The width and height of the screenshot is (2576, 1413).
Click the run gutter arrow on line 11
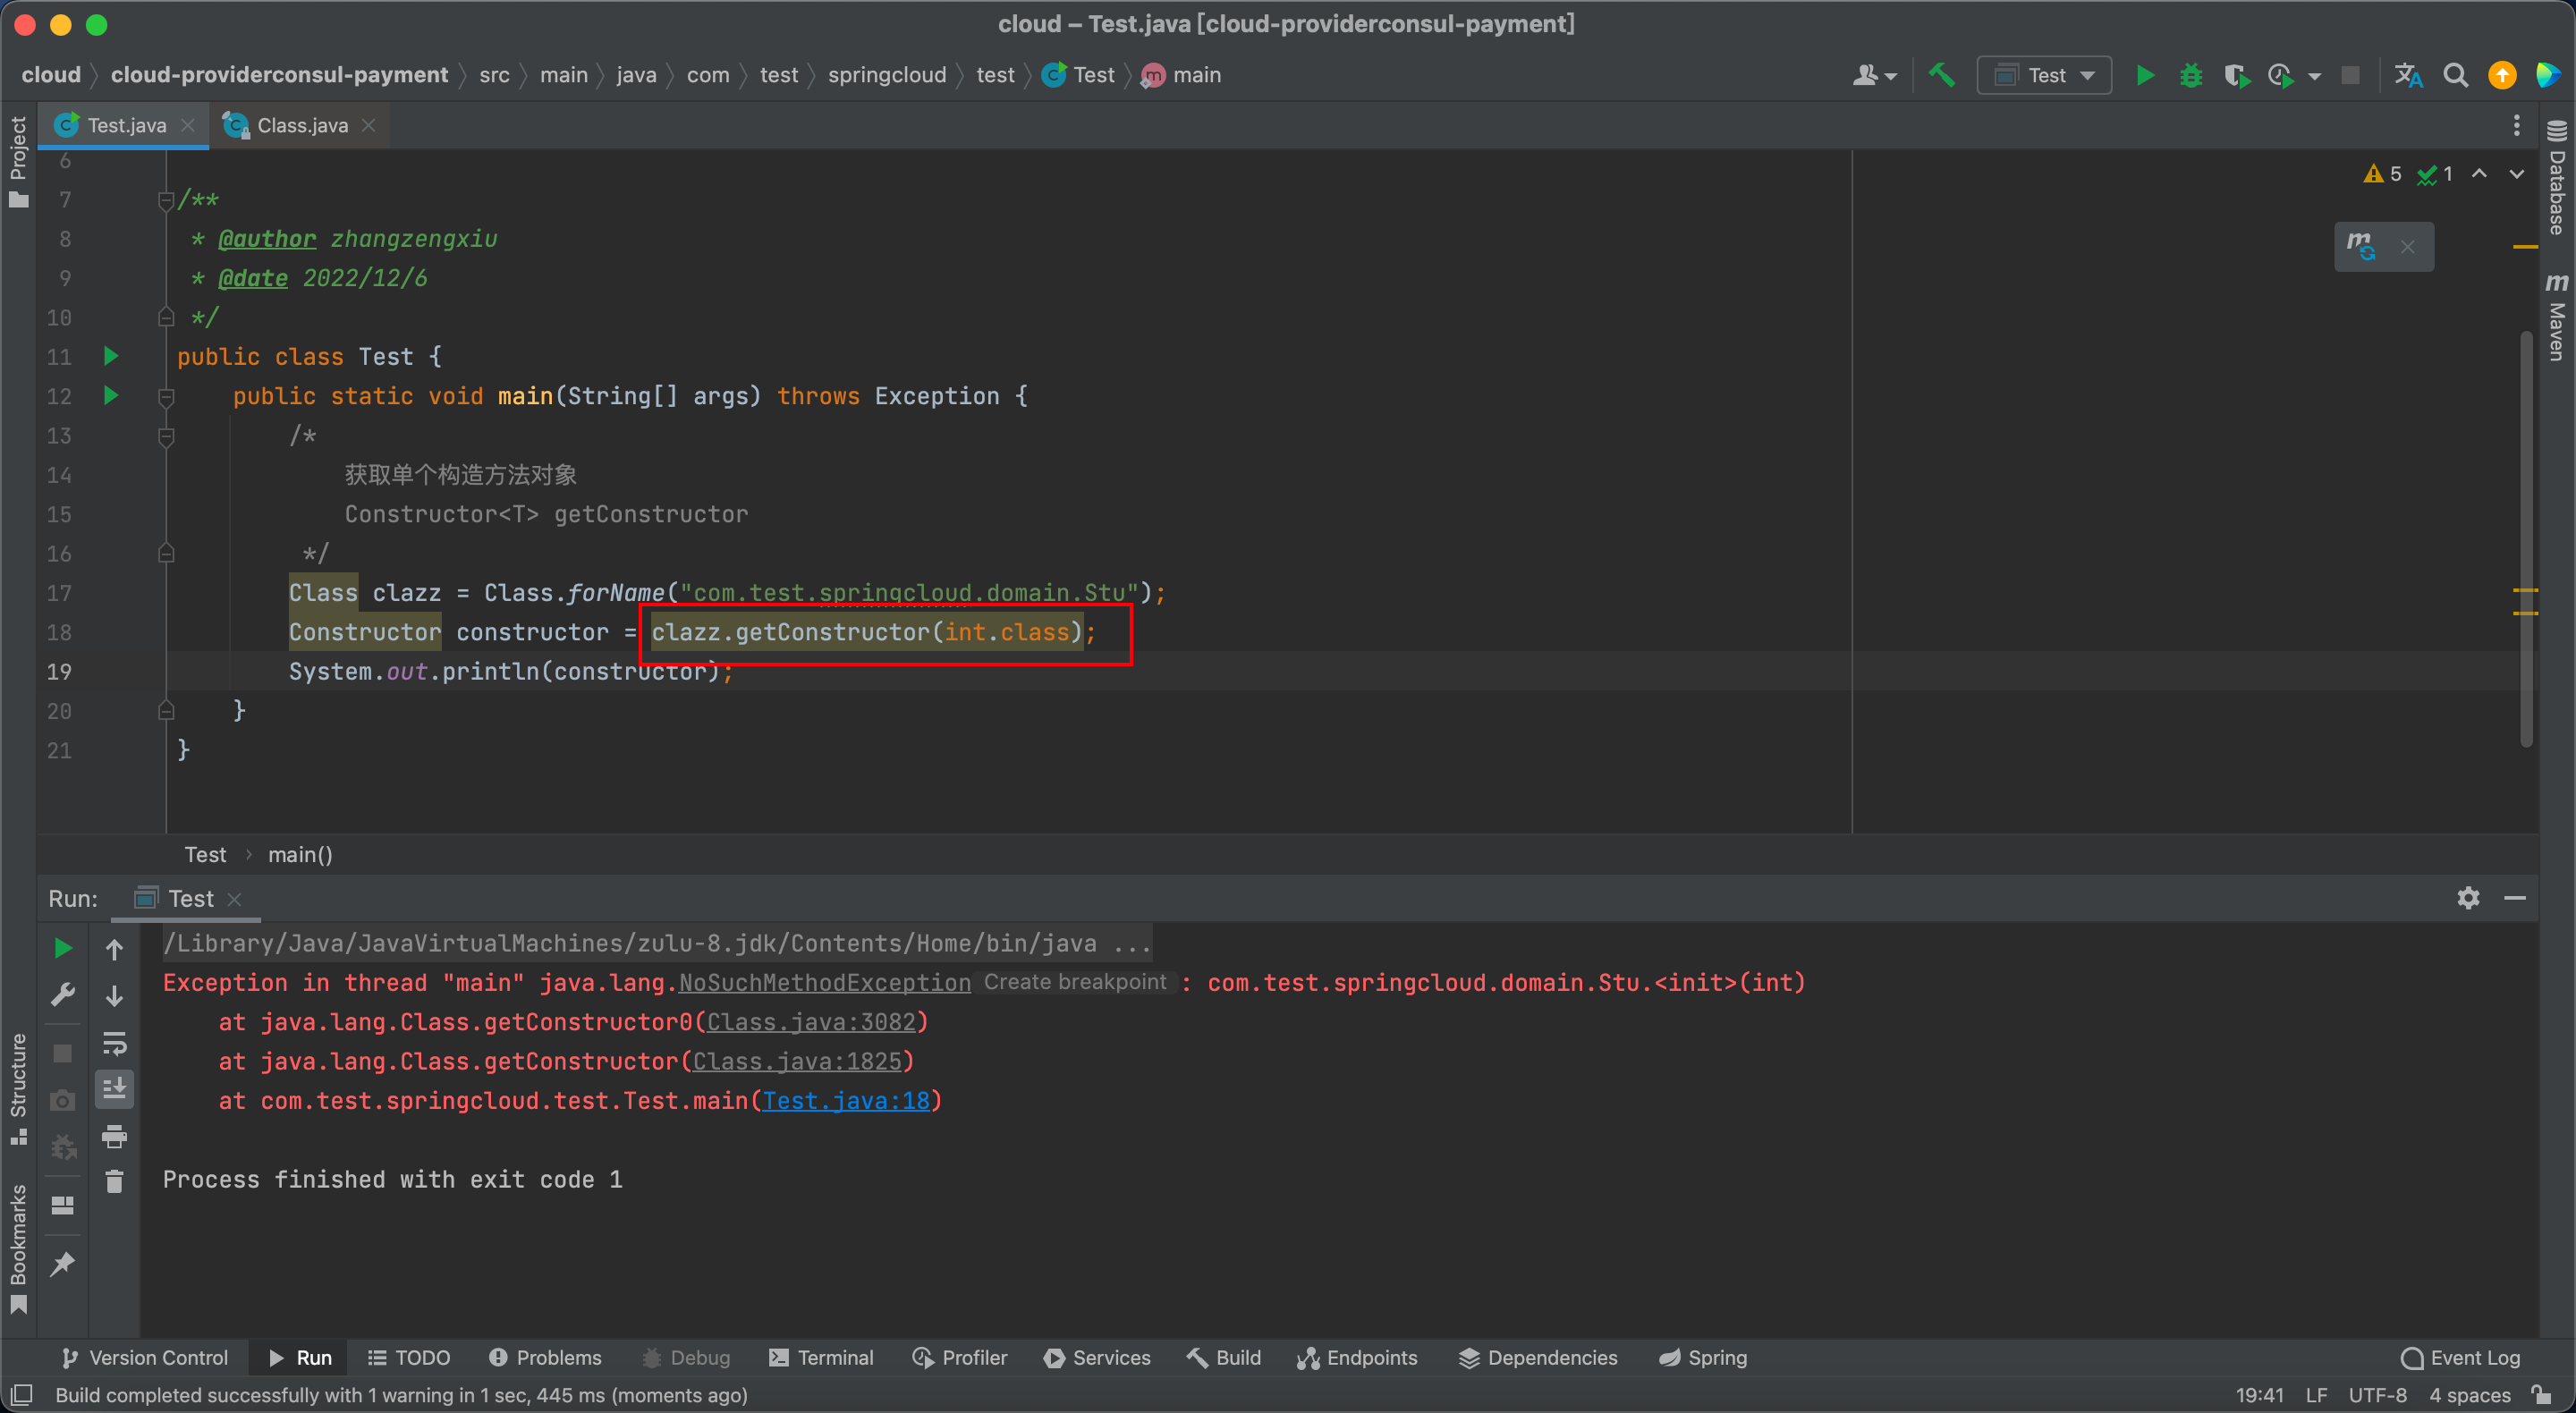111,356
